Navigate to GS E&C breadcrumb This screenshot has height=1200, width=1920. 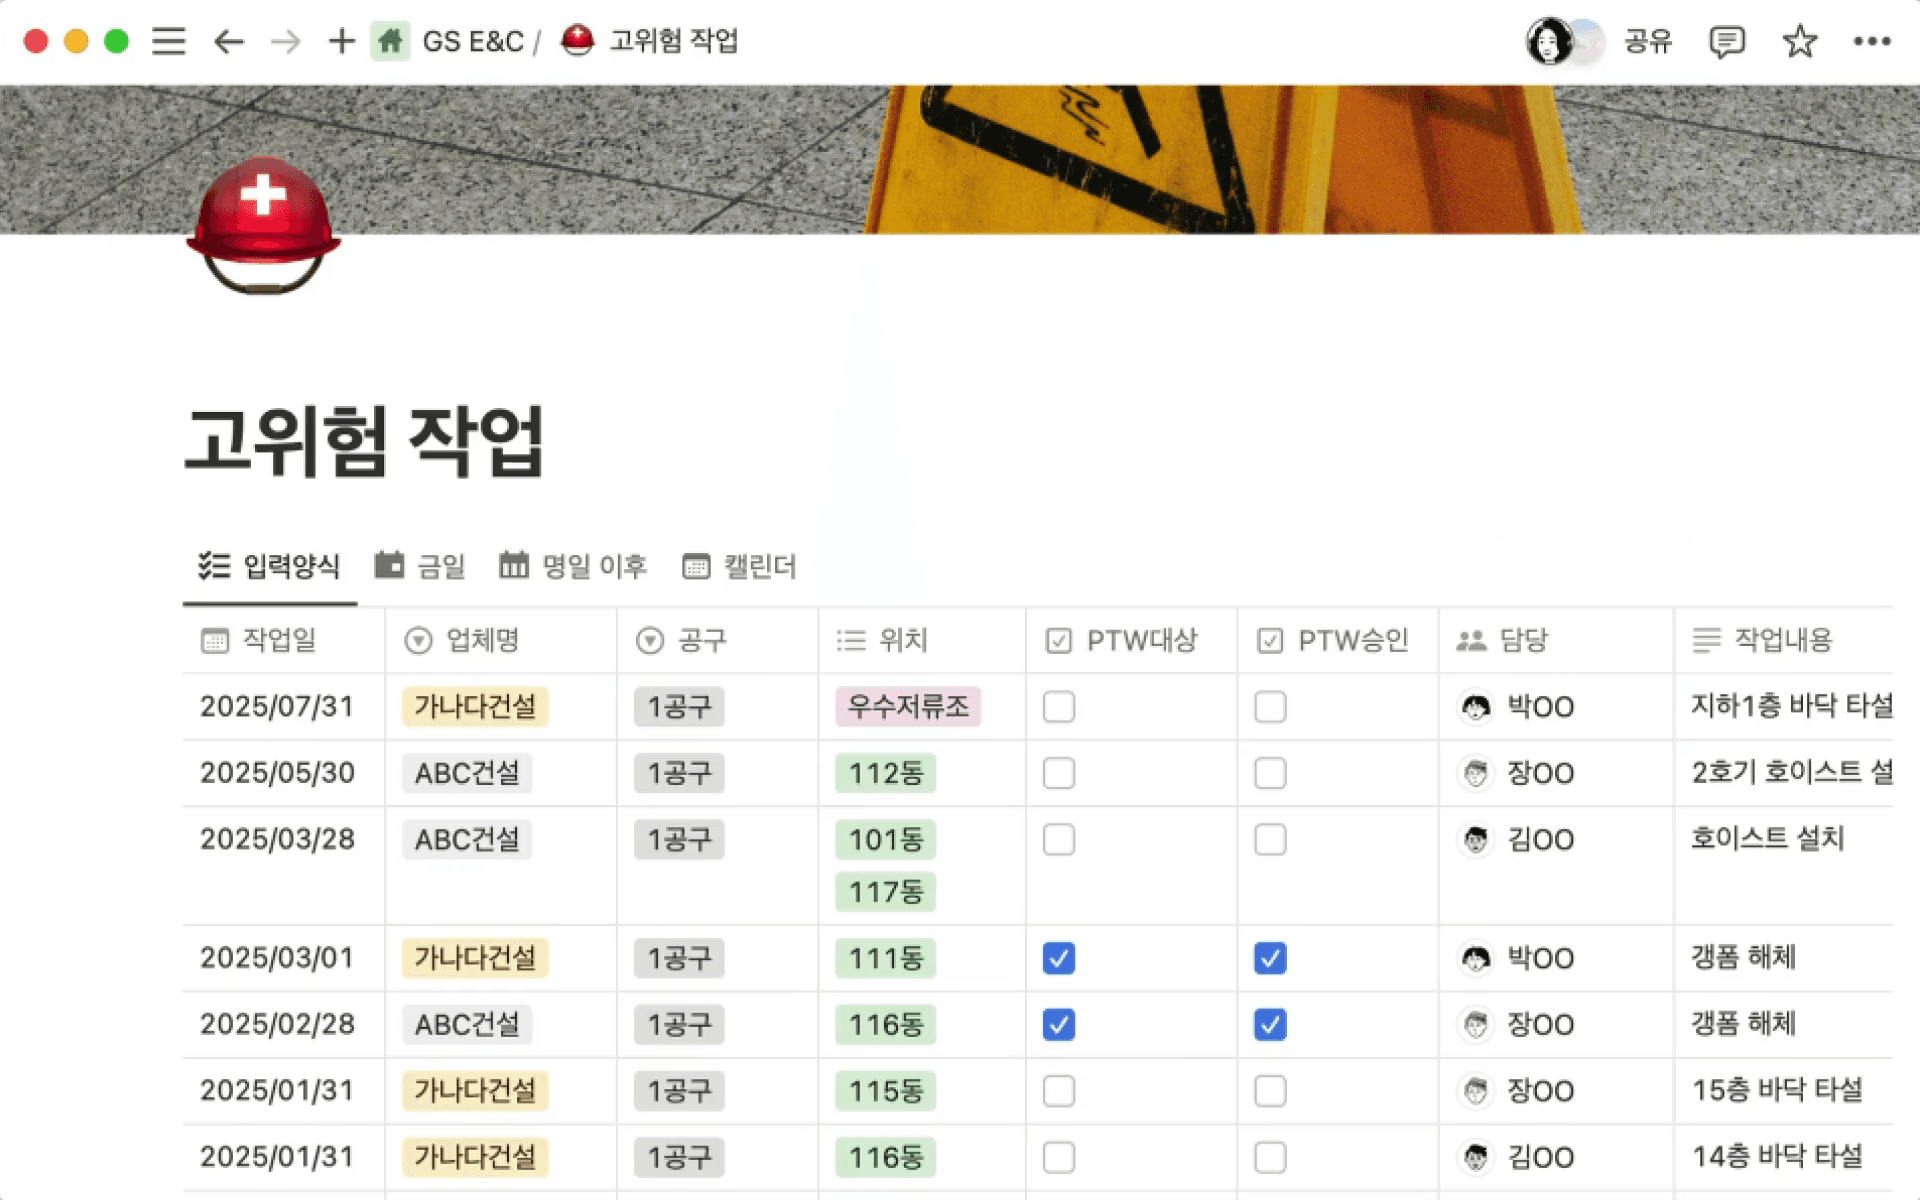click(471, 41)
